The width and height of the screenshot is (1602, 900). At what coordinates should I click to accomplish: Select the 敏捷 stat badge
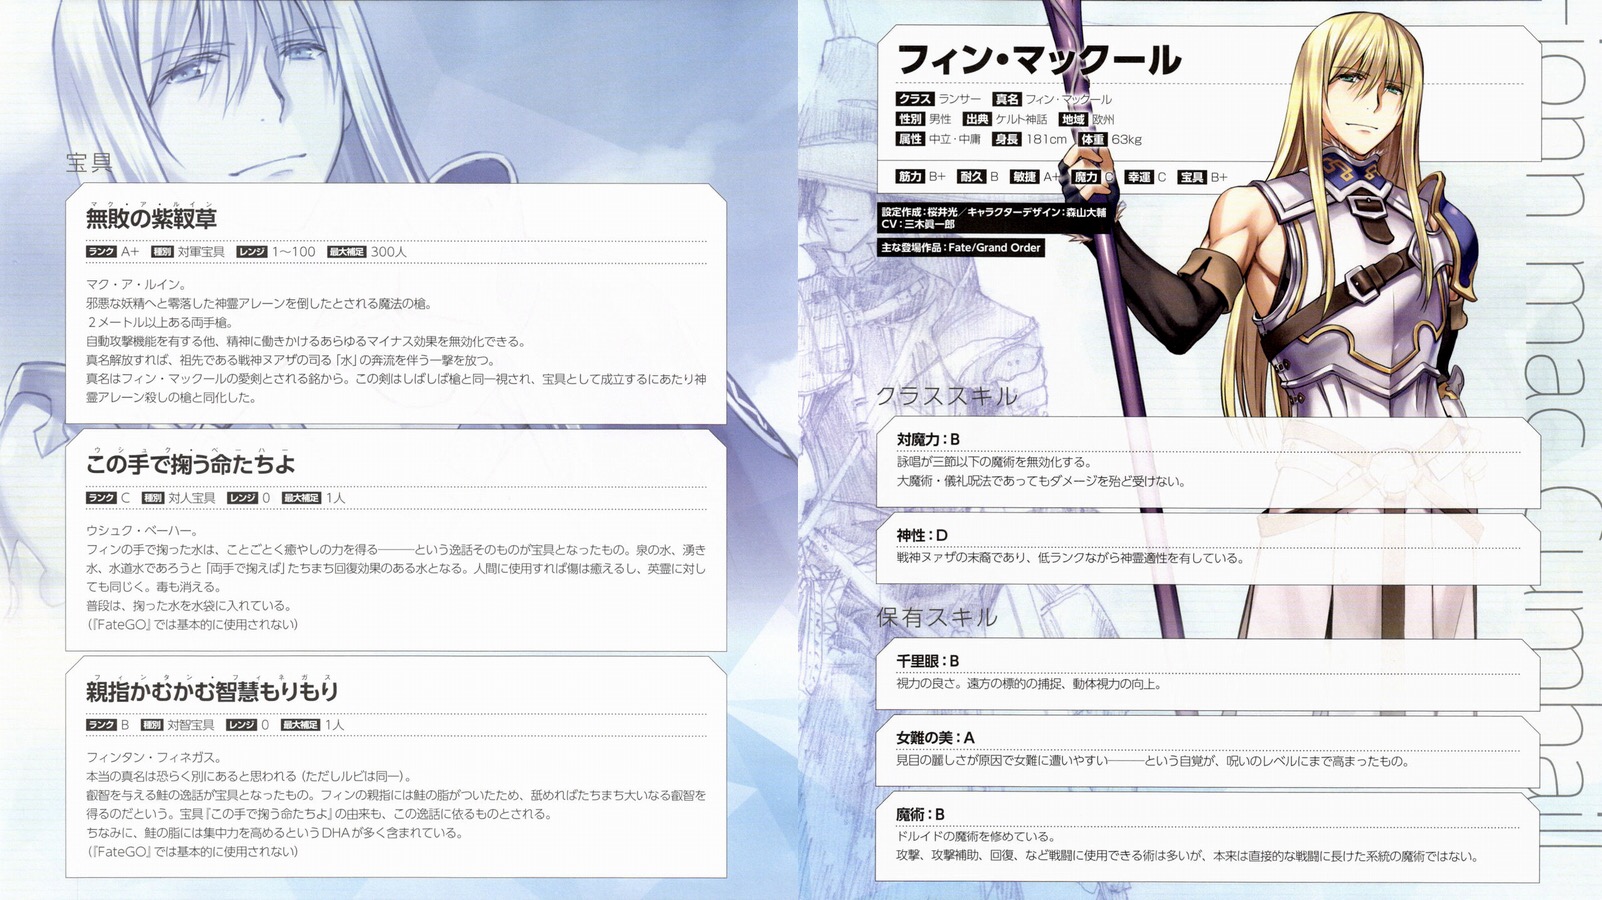click(x=1024, y=177)
